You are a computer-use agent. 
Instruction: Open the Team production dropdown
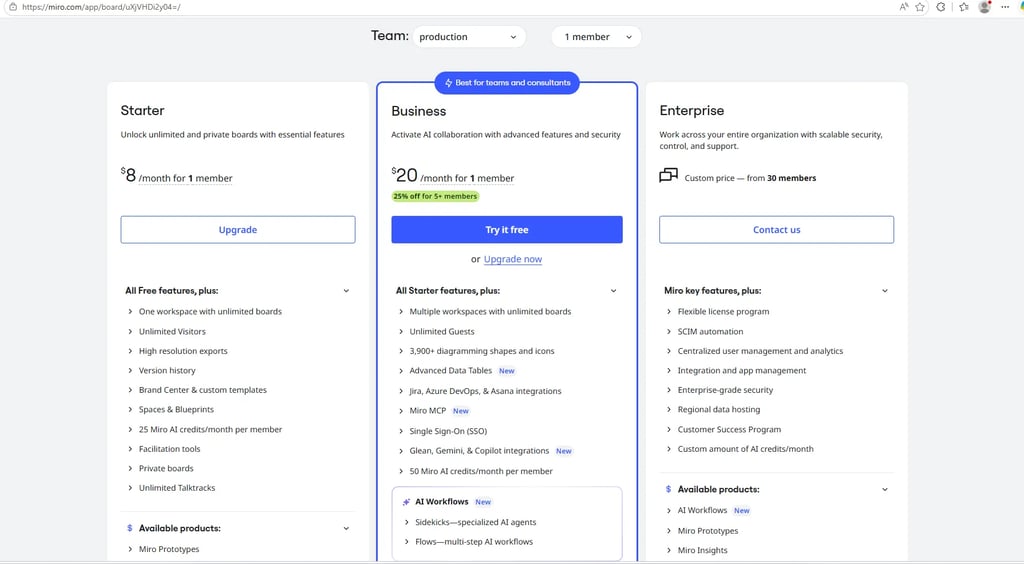469,37
